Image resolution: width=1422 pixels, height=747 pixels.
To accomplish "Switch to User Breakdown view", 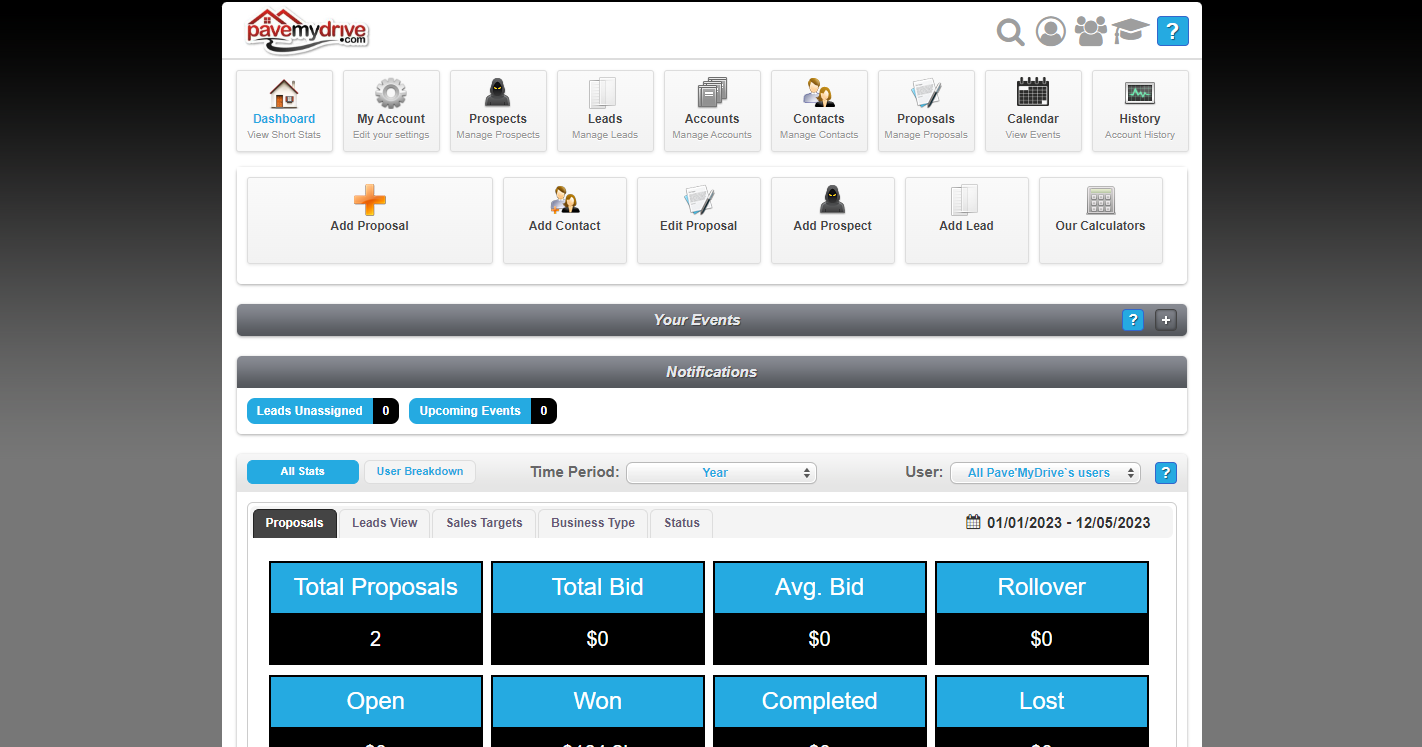I will [420, 472].
